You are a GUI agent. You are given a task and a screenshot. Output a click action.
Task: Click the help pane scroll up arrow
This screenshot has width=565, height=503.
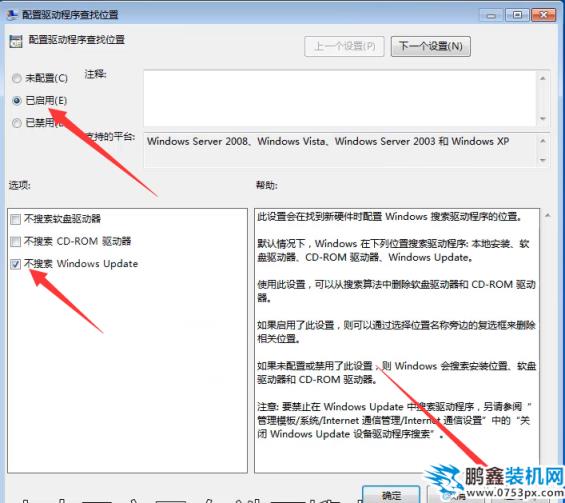pyautogui.click(x=548, y=215)
